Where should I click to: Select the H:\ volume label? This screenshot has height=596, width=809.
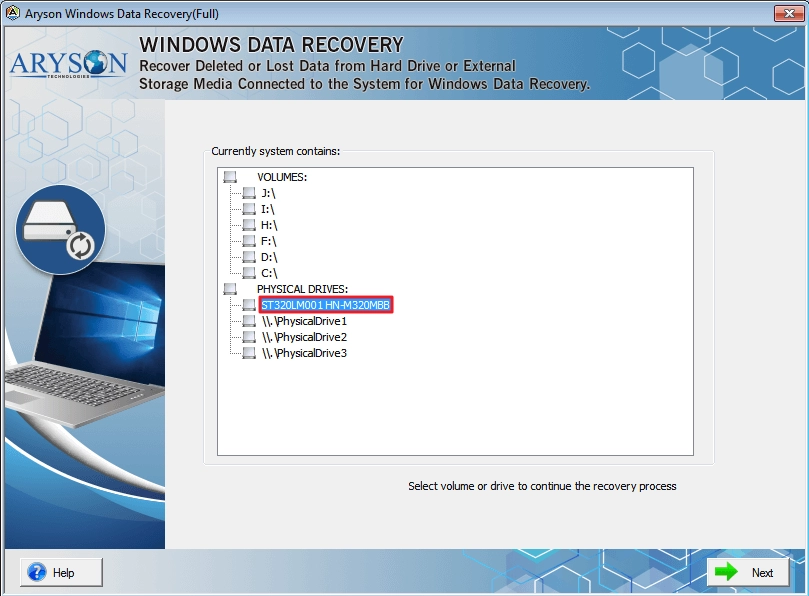click(269, 225)
